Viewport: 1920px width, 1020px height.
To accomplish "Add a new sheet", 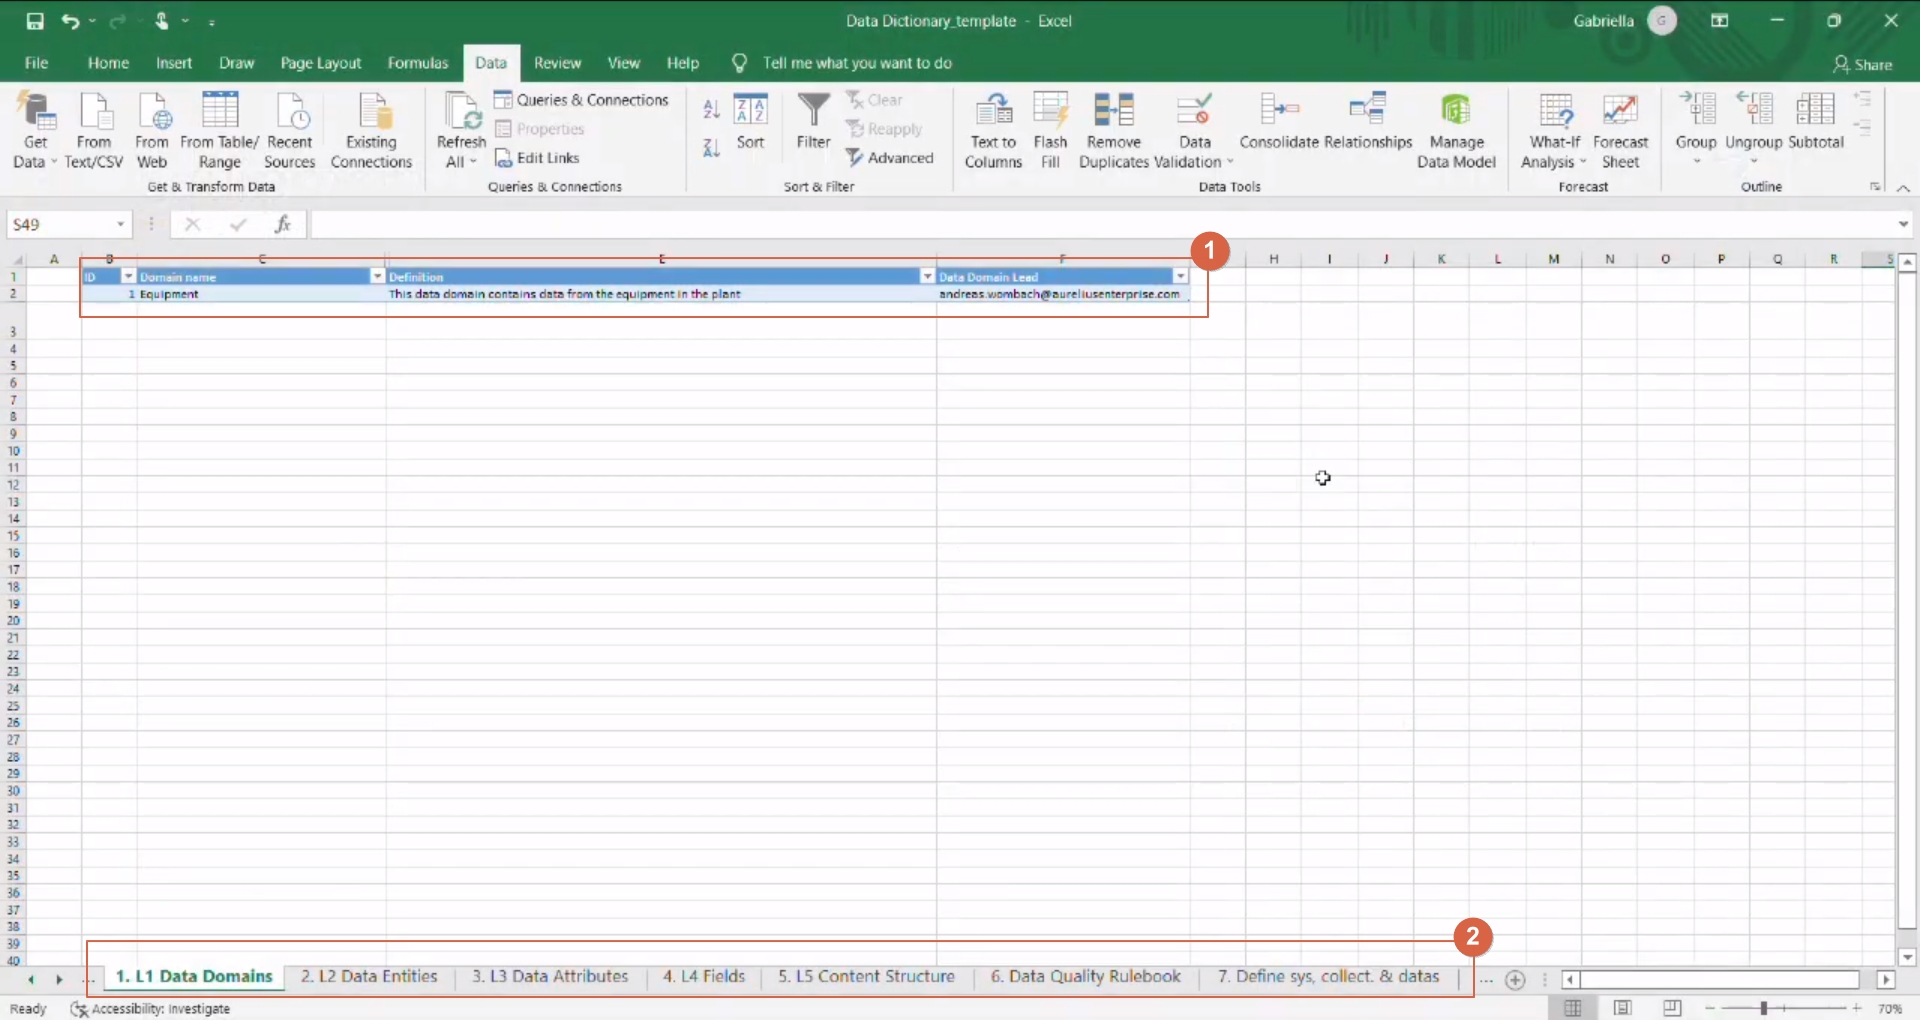I will pyautogui.click(x=1515, y=980).
